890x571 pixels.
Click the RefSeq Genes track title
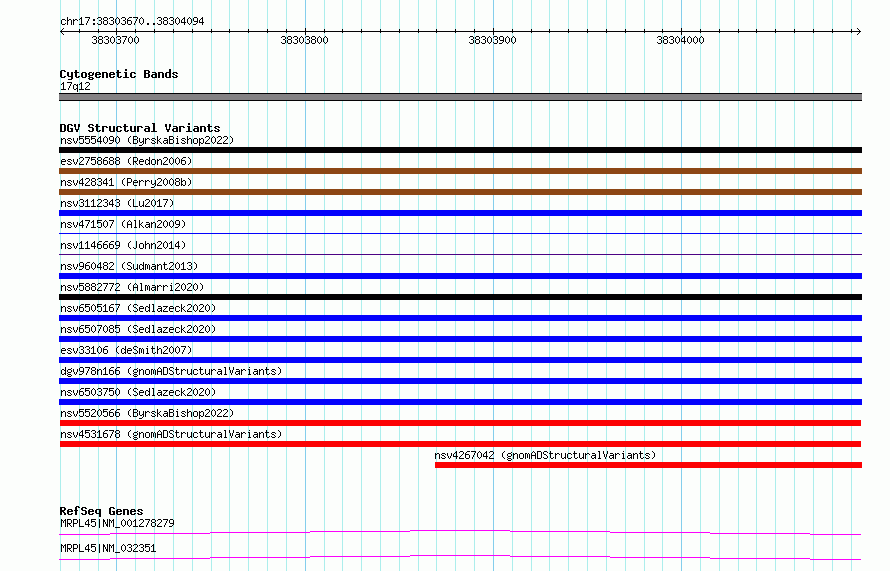[101, 511]
